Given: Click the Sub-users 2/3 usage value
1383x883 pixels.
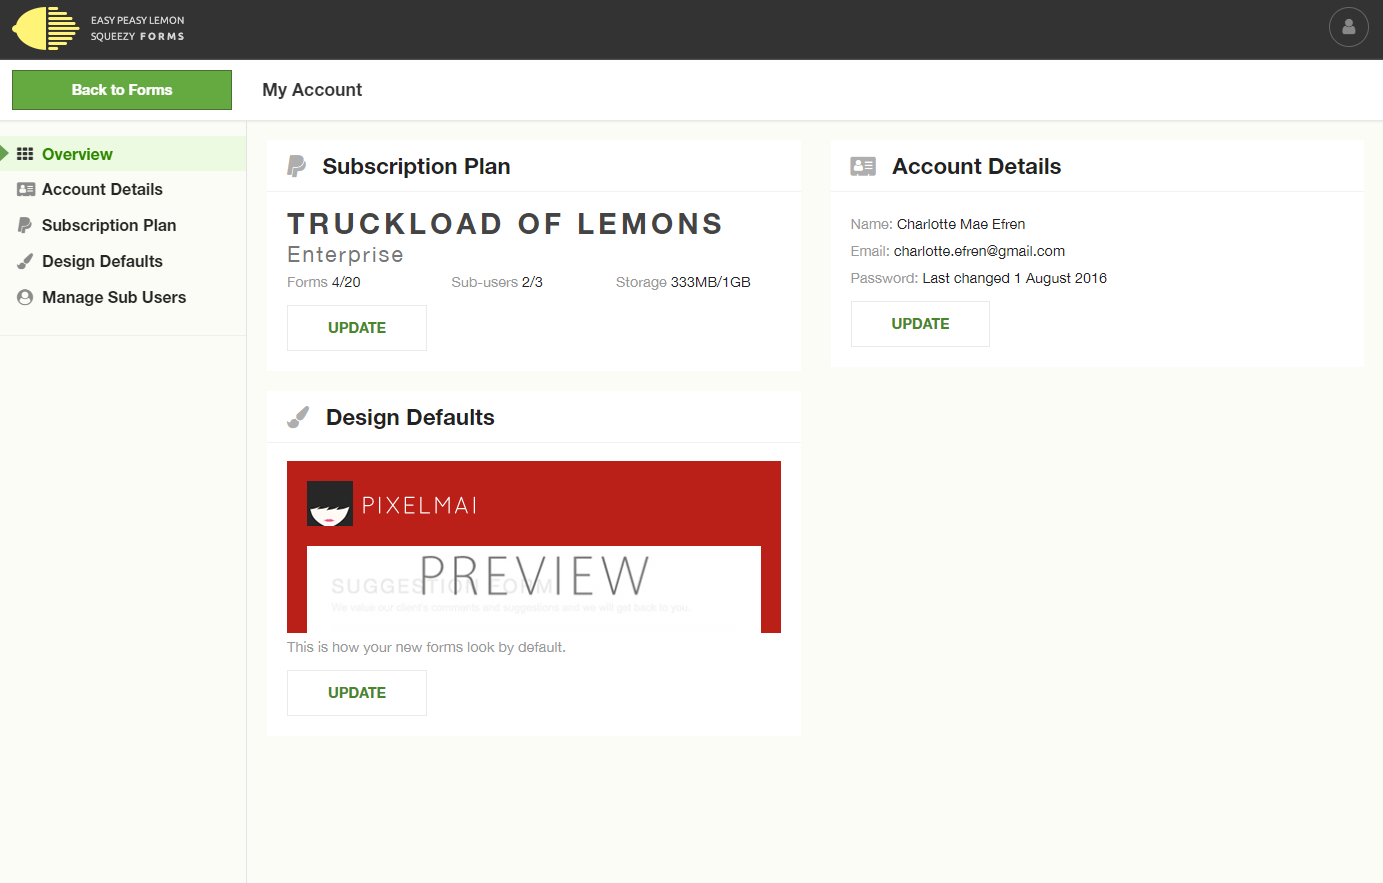Looking at the screenshot, I should pos(497,282).
